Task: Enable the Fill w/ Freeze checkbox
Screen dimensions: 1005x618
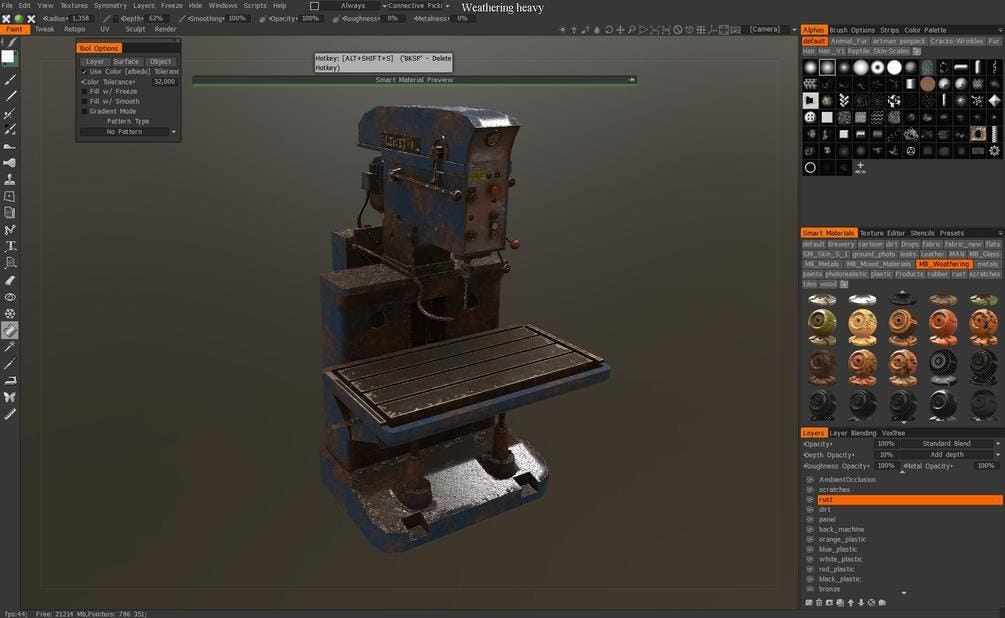Action: point(85,91)
